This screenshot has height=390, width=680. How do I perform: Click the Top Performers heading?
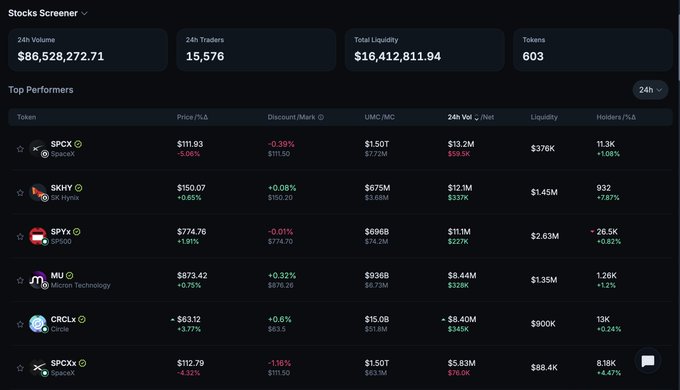click(x=41, y=90)
